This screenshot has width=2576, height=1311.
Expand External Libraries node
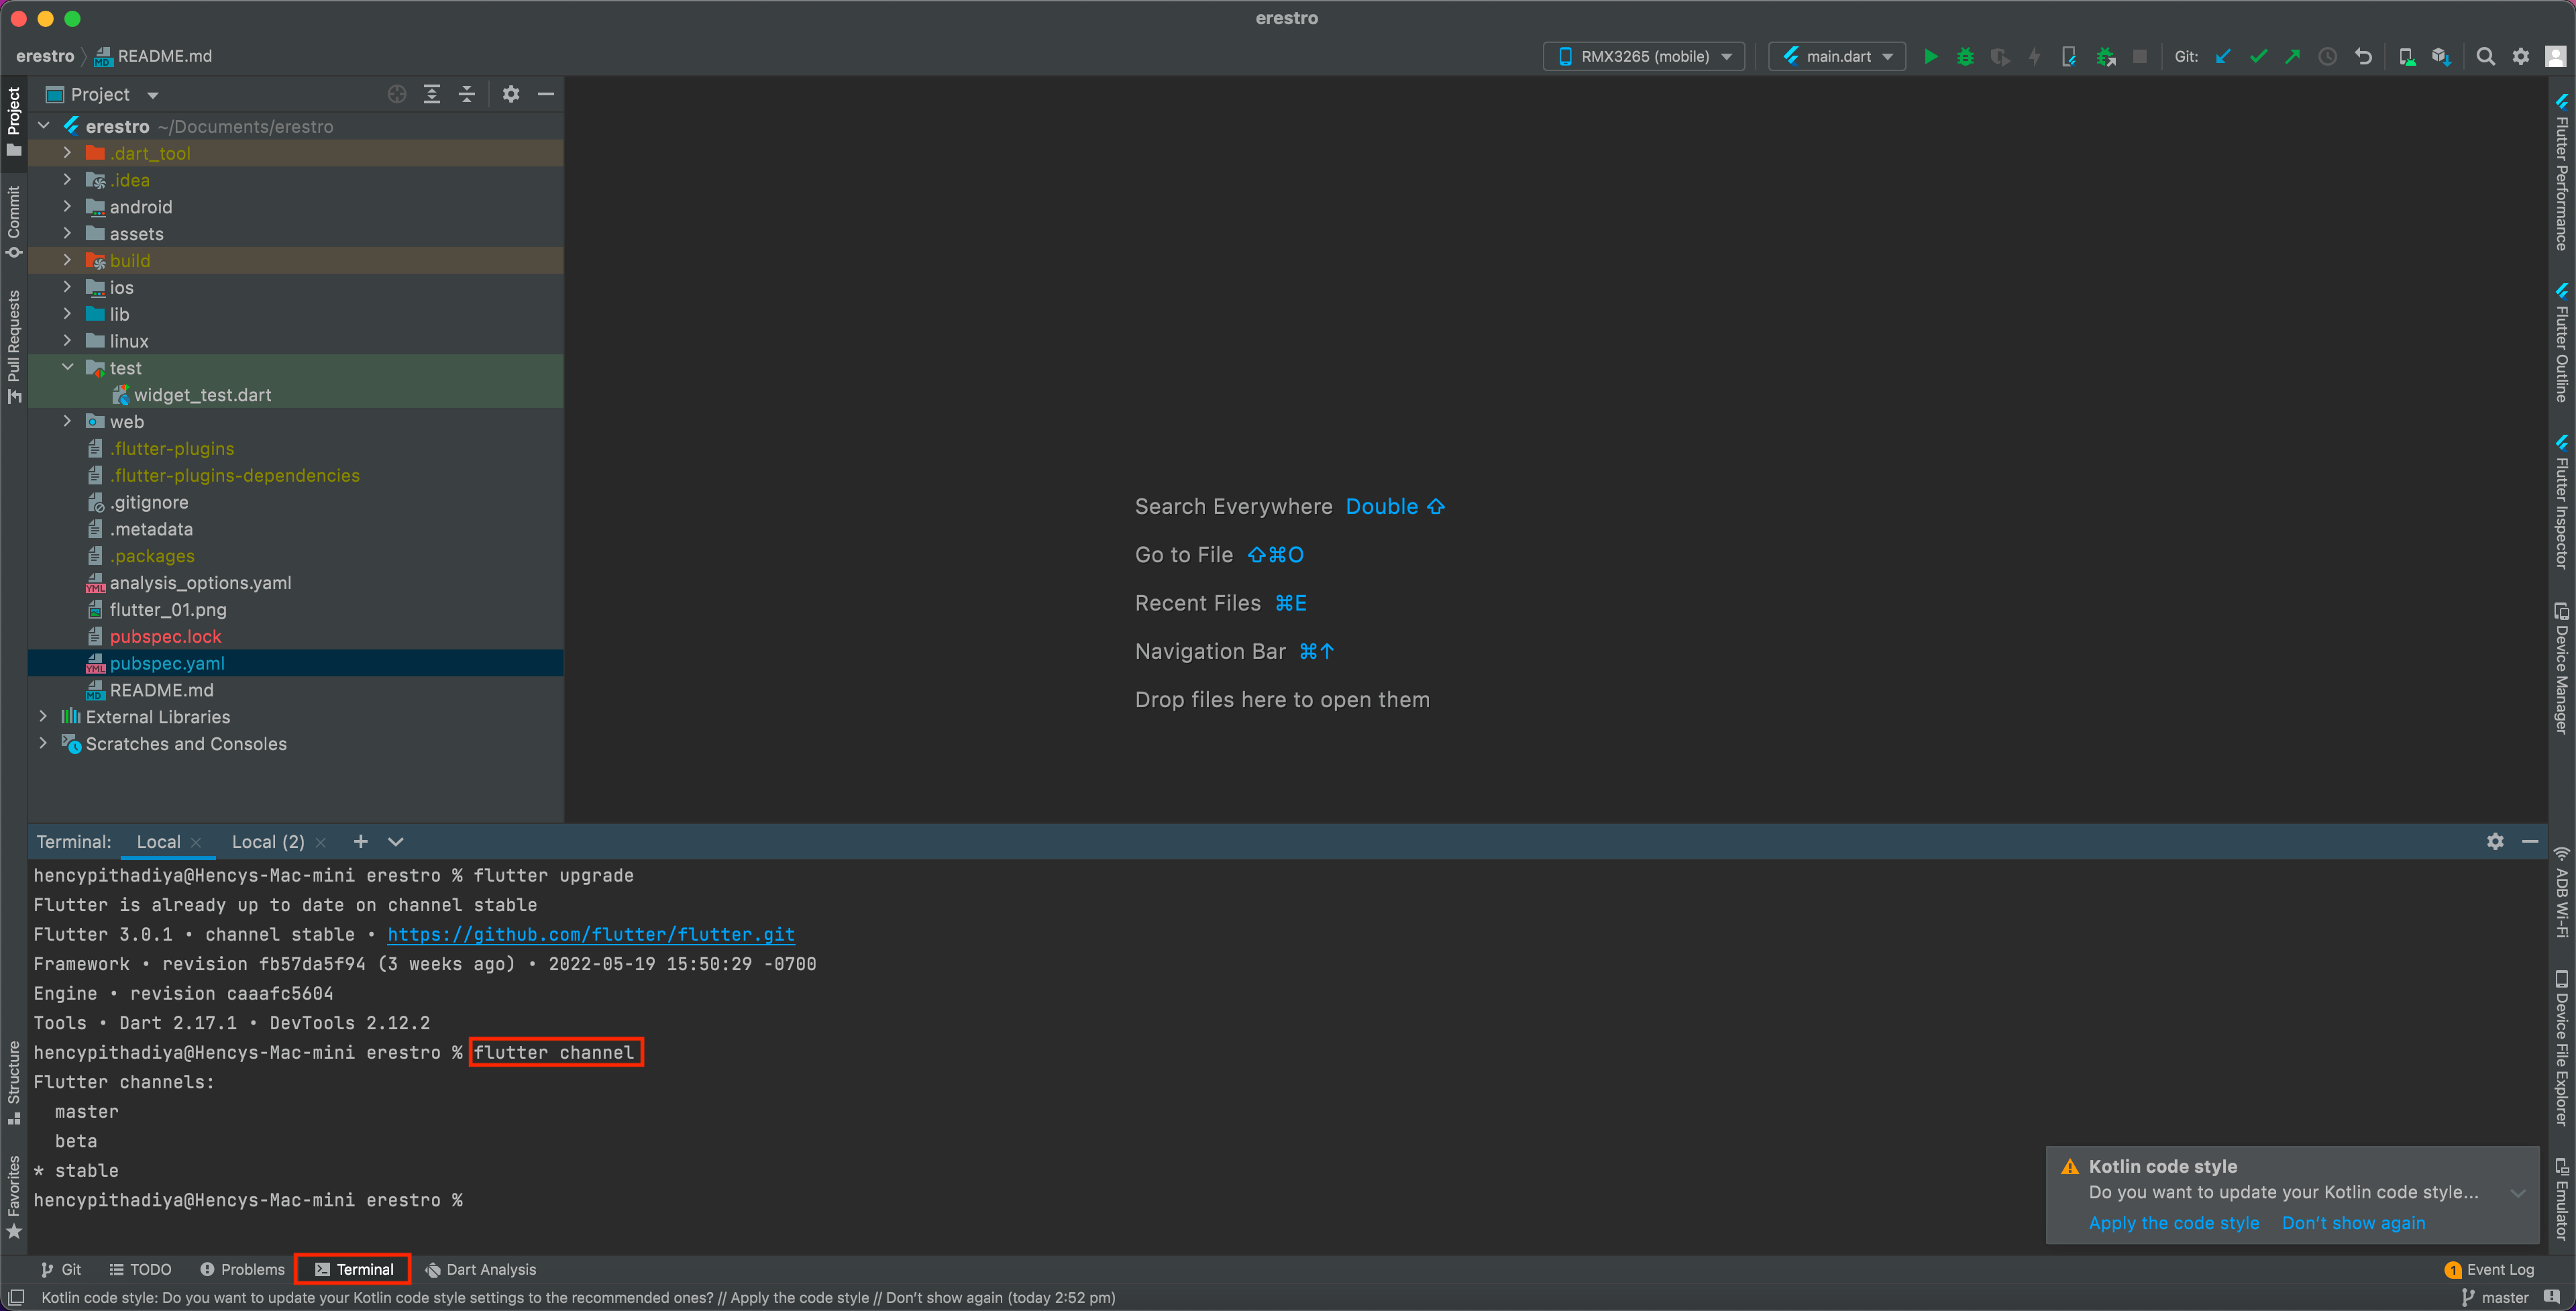point(43,716)
